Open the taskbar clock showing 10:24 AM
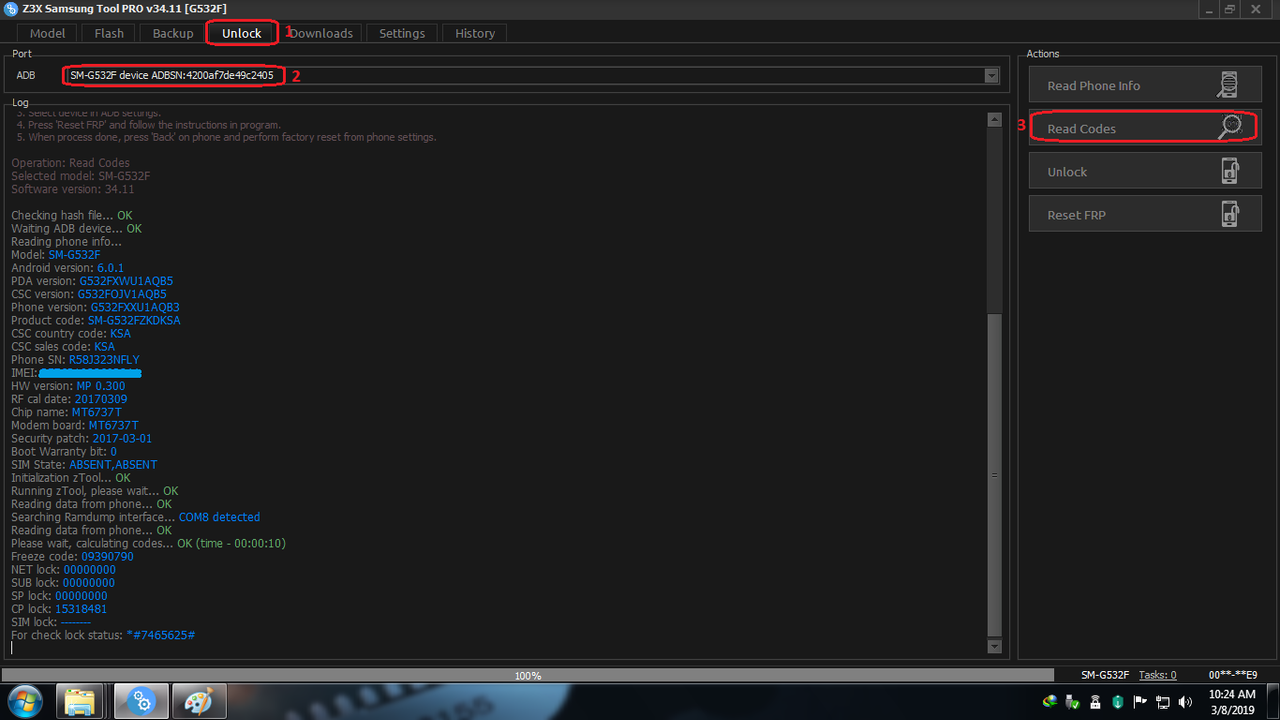Viewport: 1280px width, 720px height. pyautogui.click(x=1231, y=701)
